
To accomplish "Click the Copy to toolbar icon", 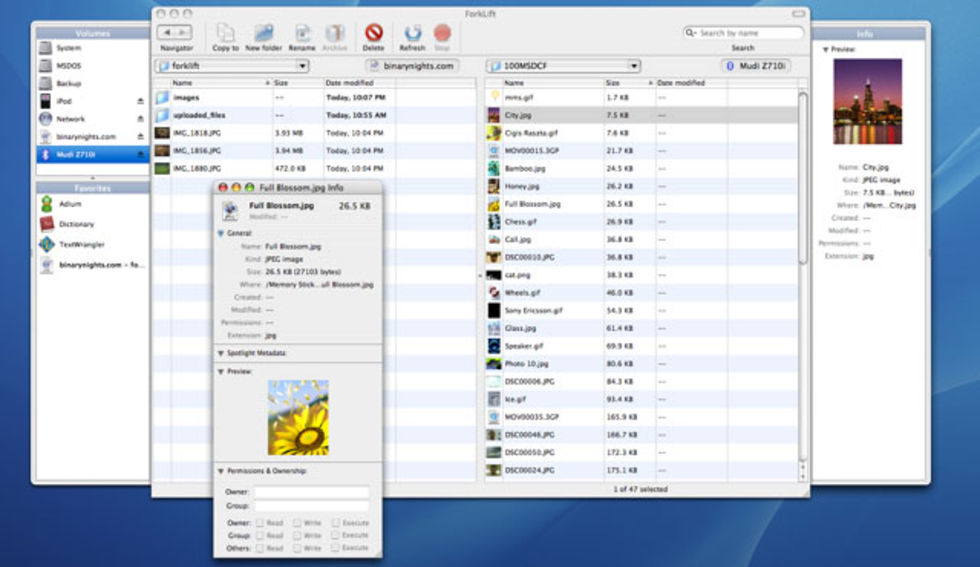I will point(225,34).
